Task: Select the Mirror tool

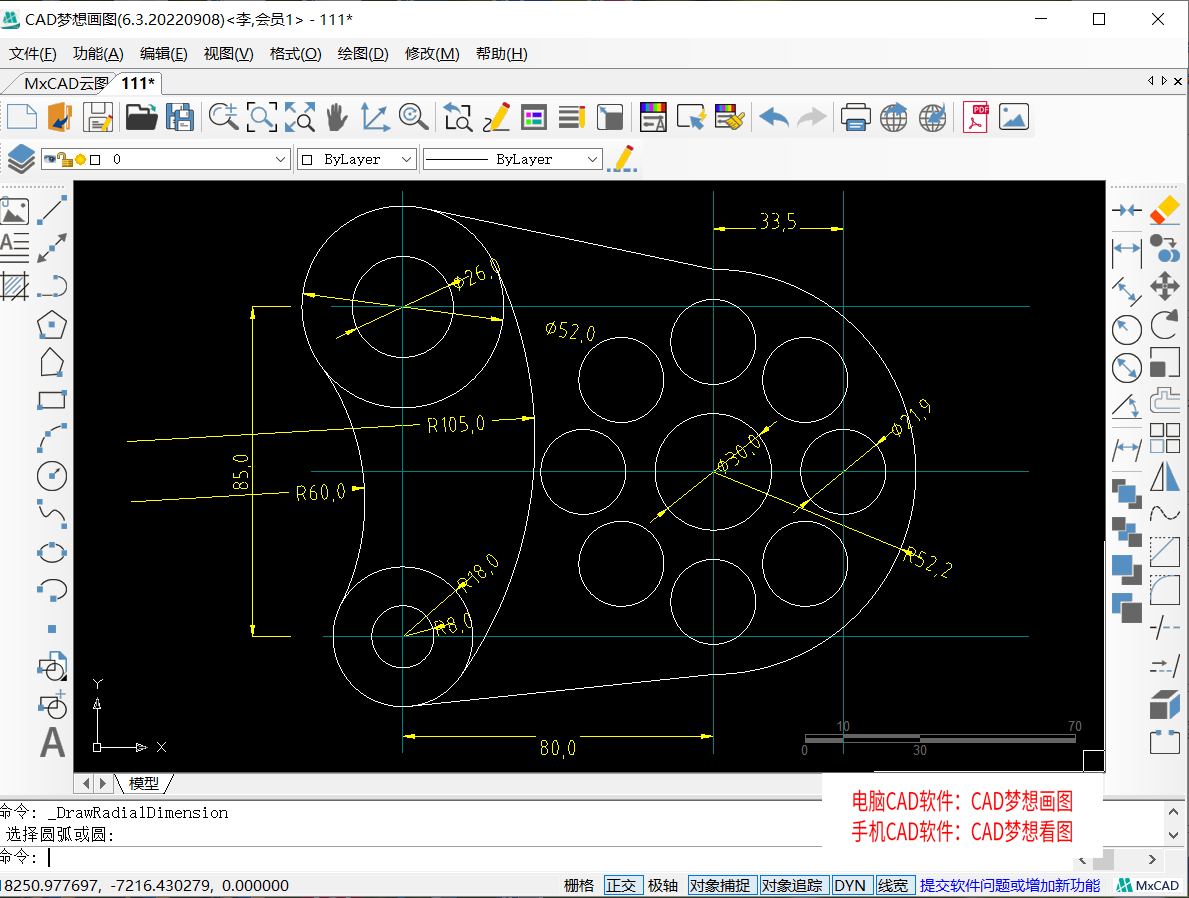Action: [x=1165, y=477]
